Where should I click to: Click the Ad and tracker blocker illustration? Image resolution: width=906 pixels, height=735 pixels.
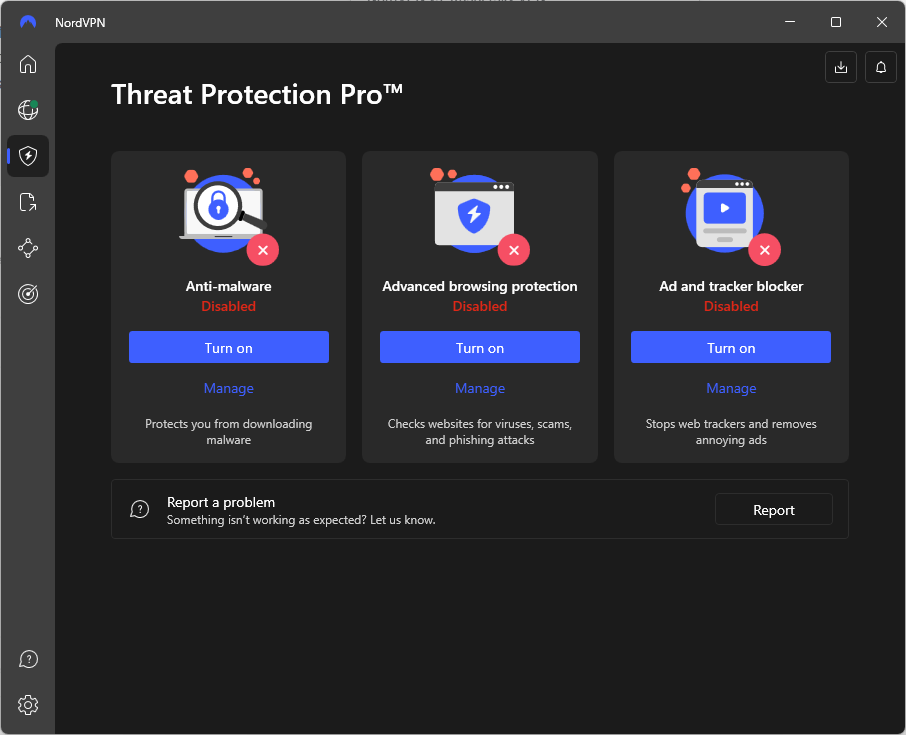coord(730,217)
